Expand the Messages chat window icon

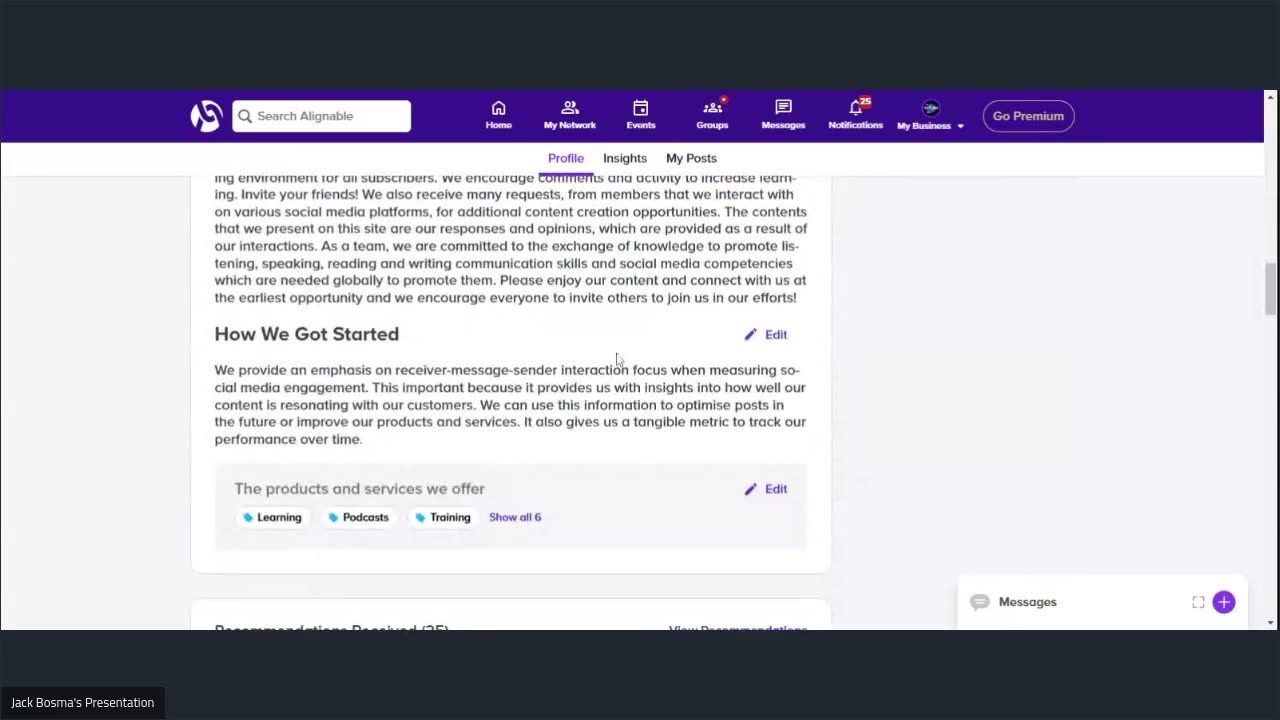click(1198, 602)
